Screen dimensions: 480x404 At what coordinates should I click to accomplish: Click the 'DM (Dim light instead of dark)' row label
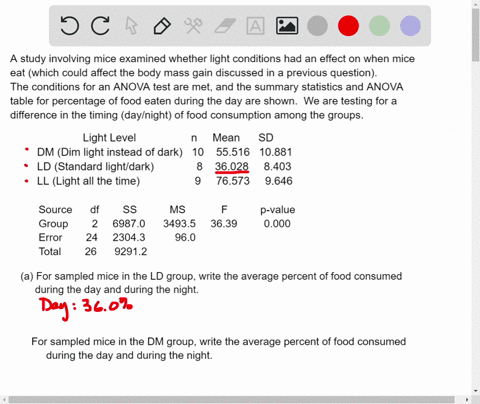click(110, 152)
